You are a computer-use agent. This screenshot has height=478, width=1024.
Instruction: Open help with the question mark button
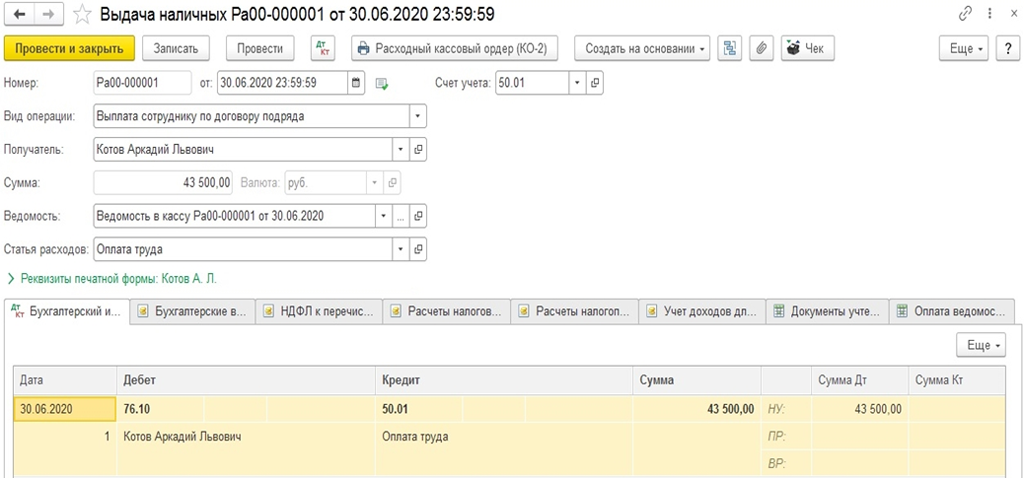[1008, 48]
